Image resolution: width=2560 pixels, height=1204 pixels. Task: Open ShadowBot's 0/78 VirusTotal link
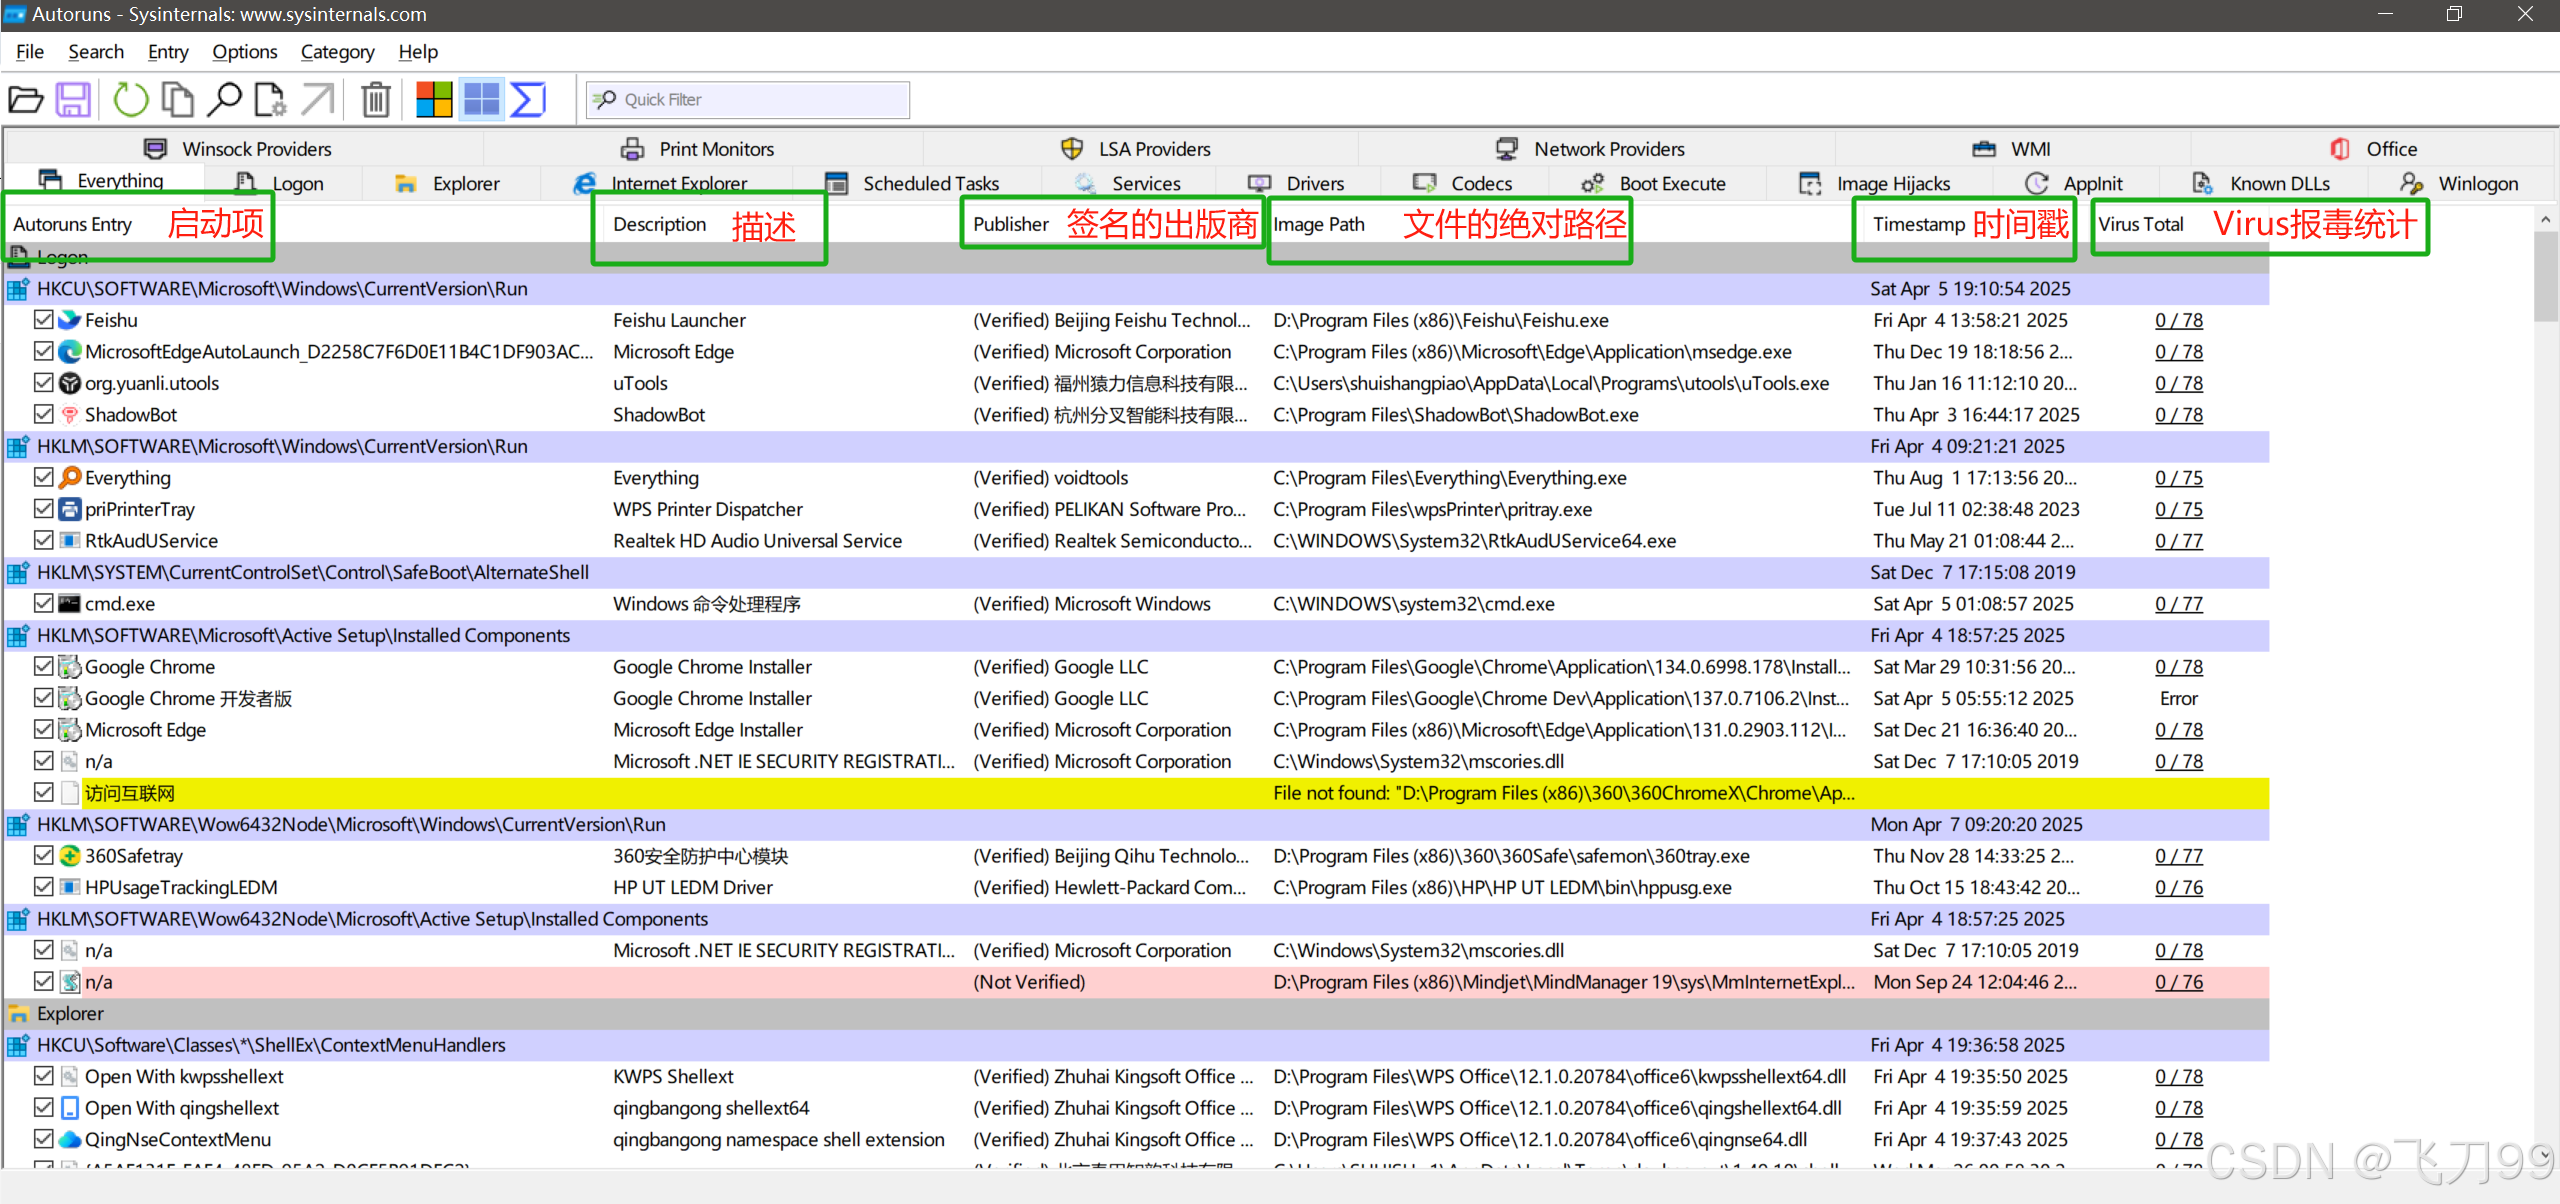point(2178,415)
